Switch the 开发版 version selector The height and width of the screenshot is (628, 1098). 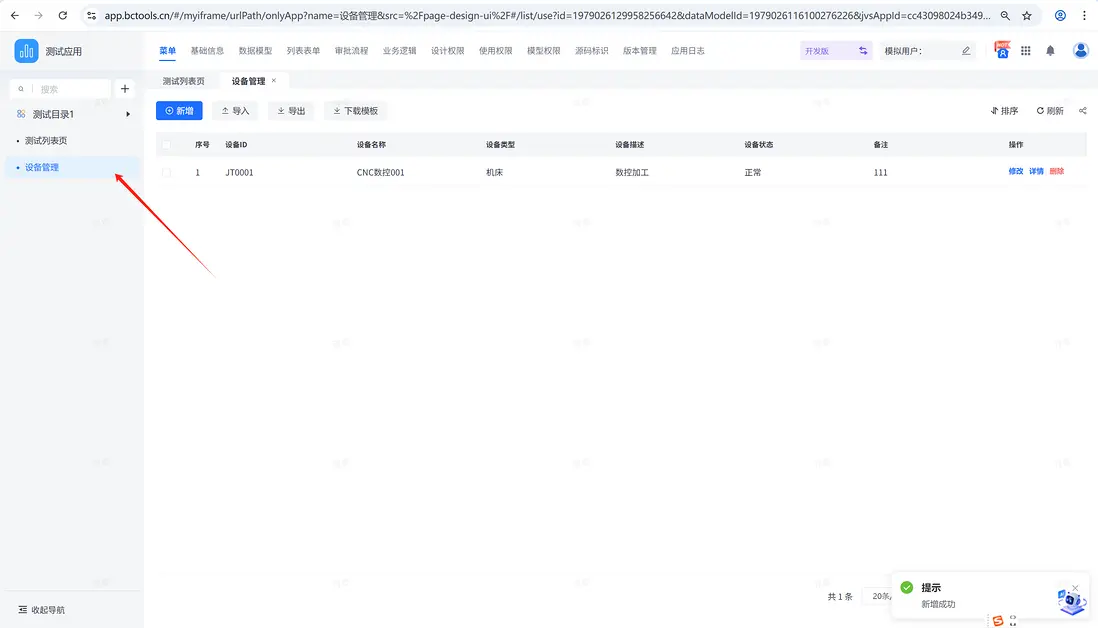pyautogui.click(x=835, y=51)
